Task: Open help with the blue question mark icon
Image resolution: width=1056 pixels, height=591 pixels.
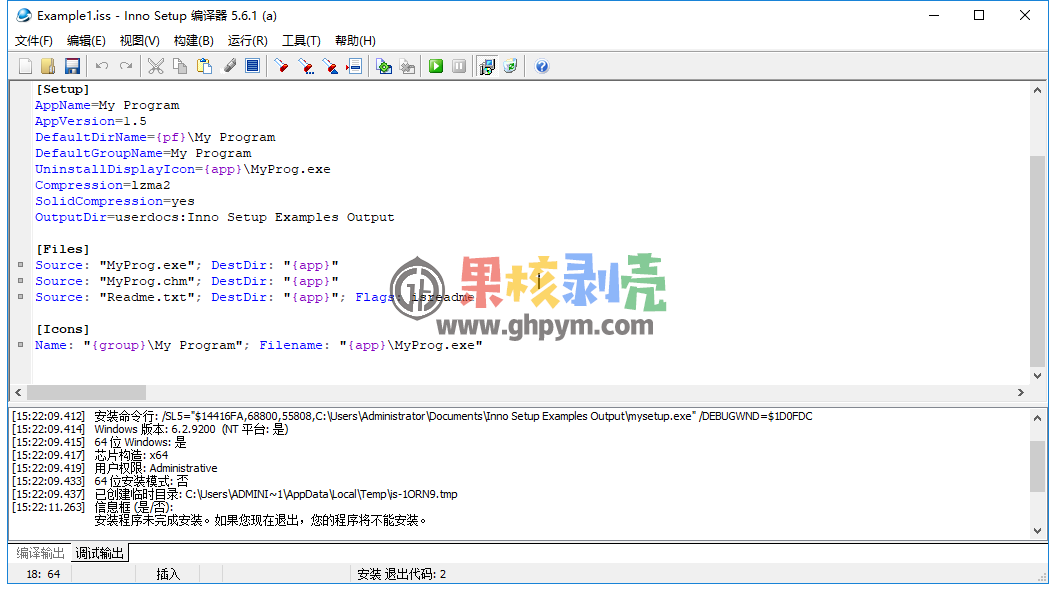Action: coord(541,66)
